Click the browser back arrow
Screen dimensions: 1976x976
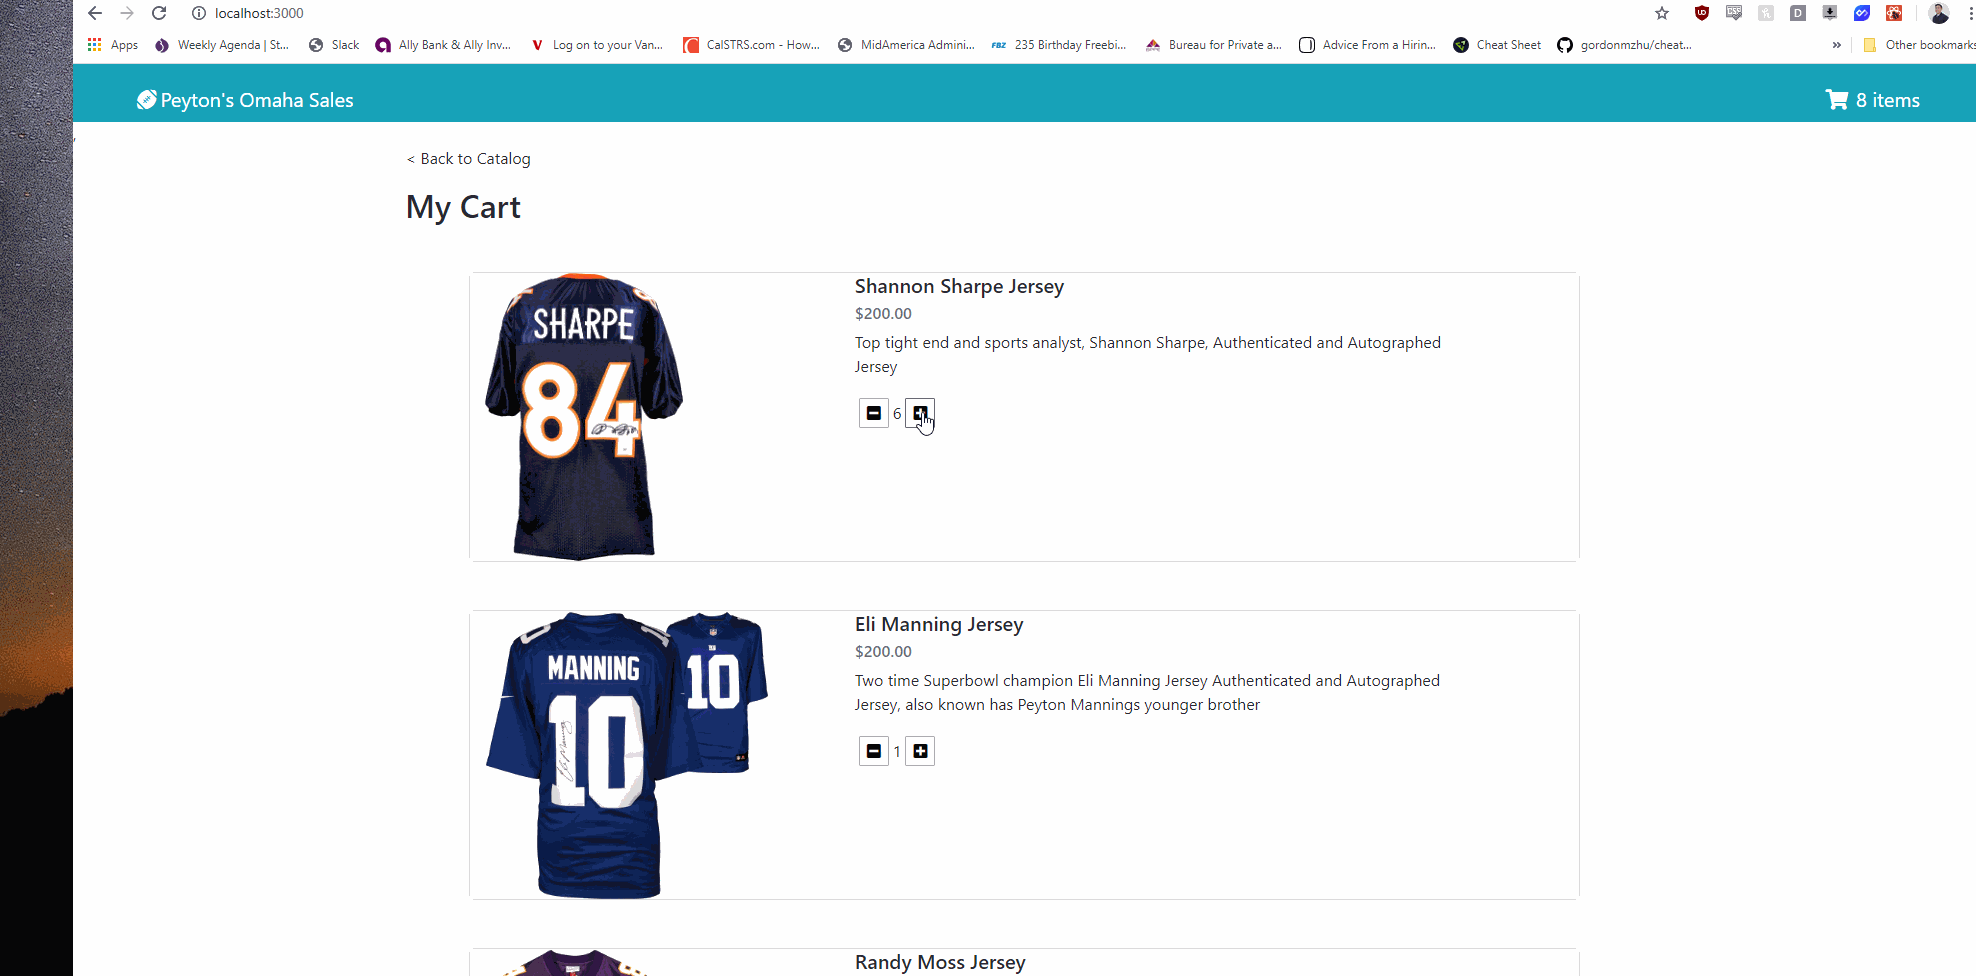point(95,13)
